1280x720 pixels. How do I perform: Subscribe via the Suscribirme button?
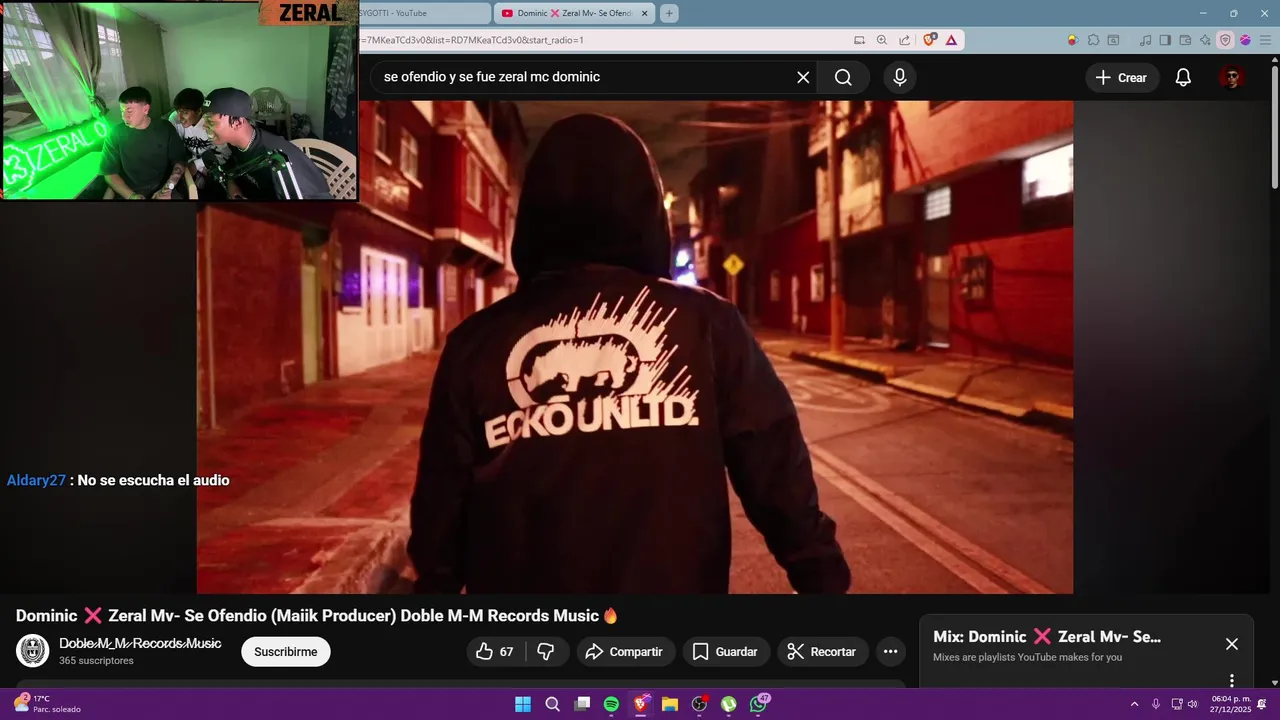(285, 652)
